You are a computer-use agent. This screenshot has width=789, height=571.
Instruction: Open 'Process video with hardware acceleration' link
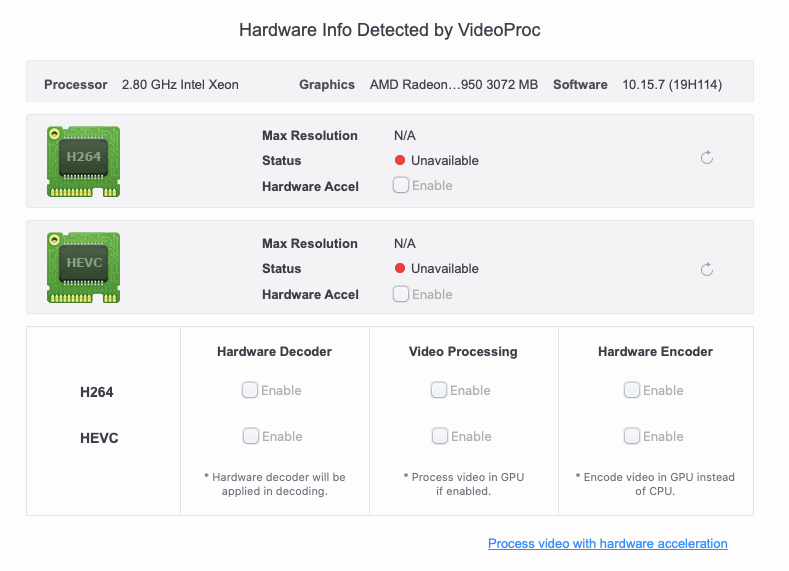pyautogui.click(x=607, y=544)
